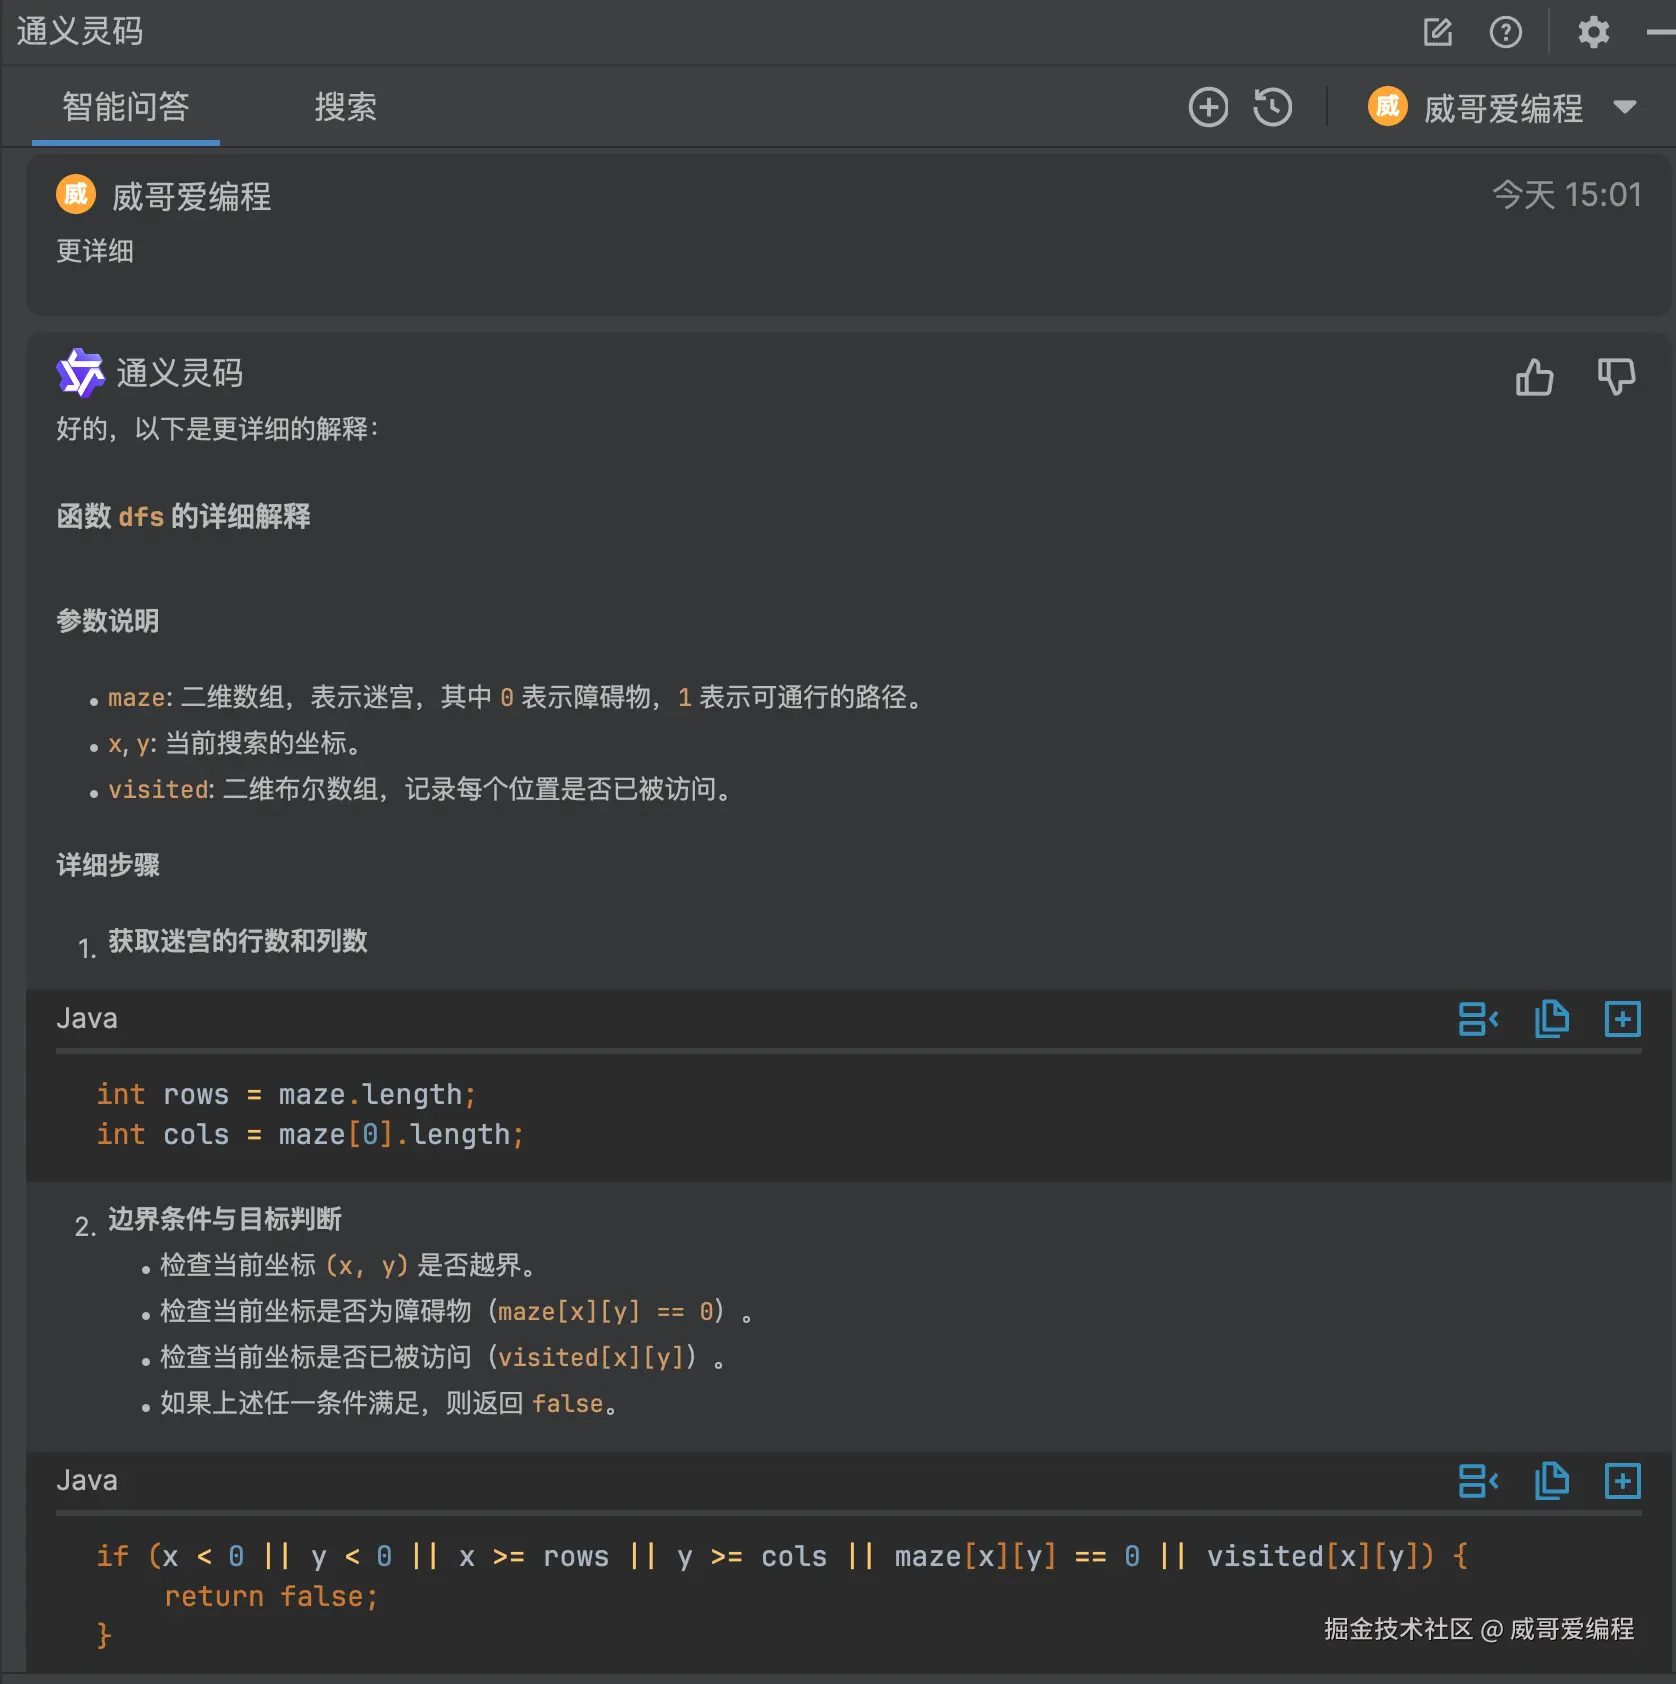Click the timestamp 今天 15:01
Image resolution: width=1676 pixels, height=1684 pixels.
click(1567, 195)
